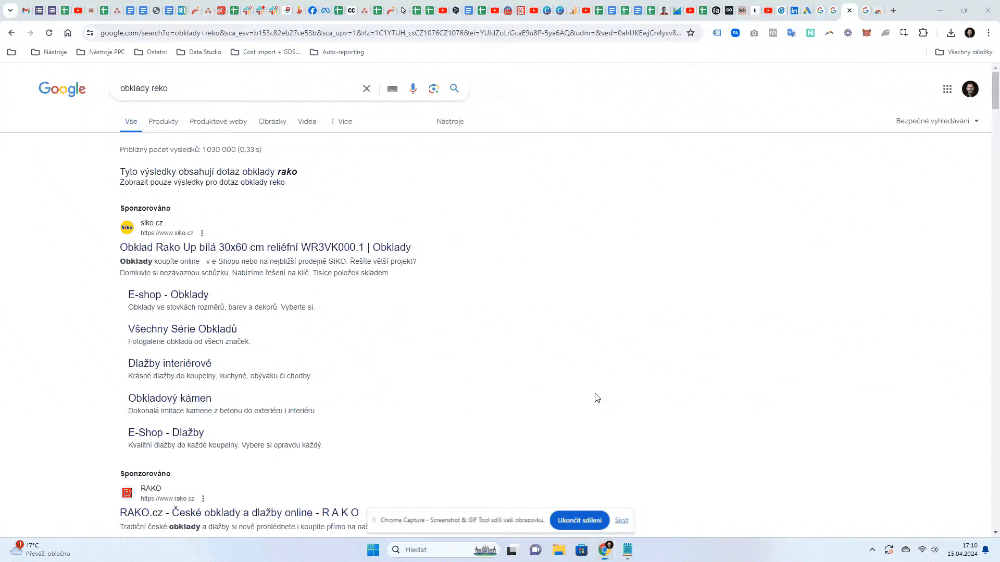This screenshot has width=1000, height=562.
Task: Open the Nástroje search tools
Action: click(x=450, y=121)
